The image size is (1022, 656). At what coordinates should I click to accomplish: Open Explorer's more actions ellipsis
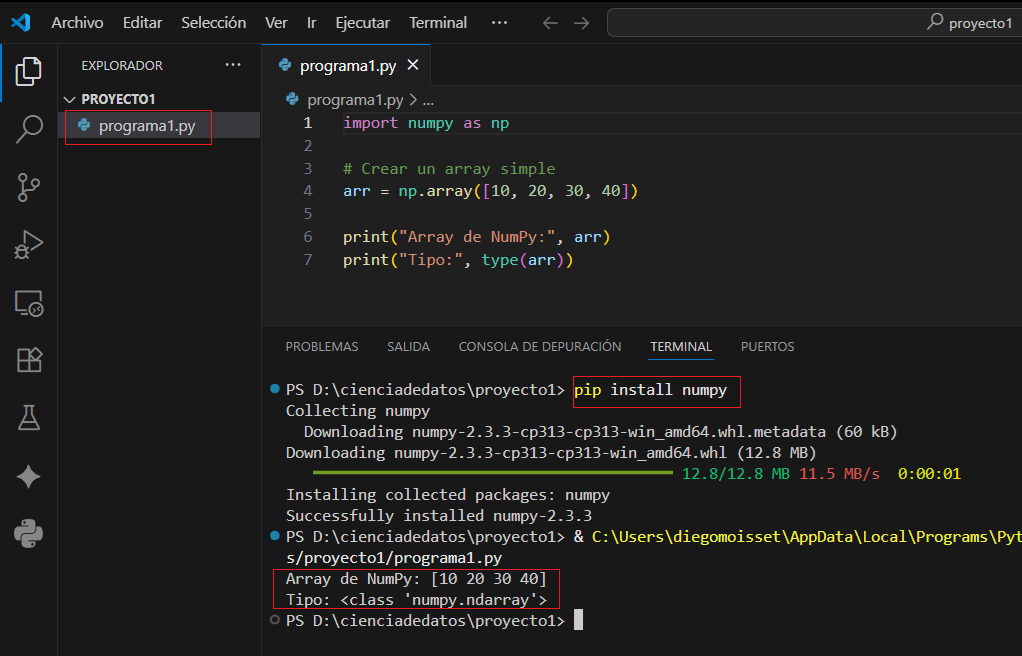[233, 65]
